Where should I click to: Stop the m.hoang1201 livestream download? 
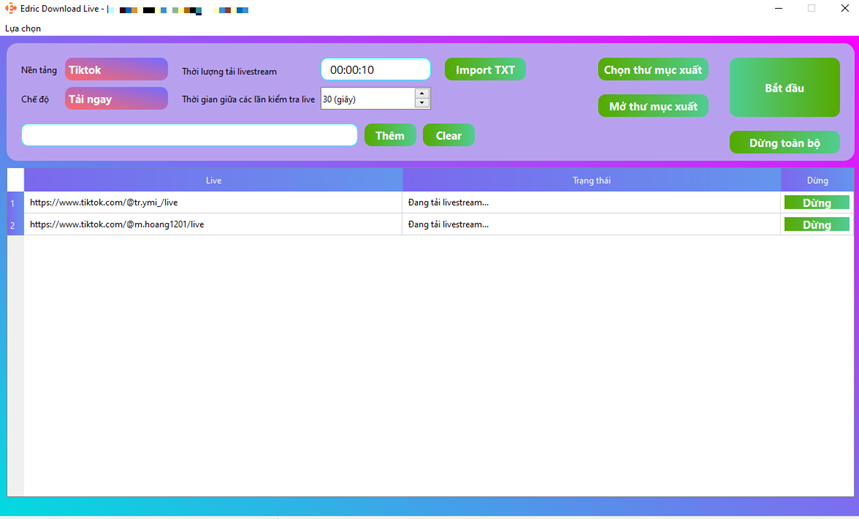(816, 225)
